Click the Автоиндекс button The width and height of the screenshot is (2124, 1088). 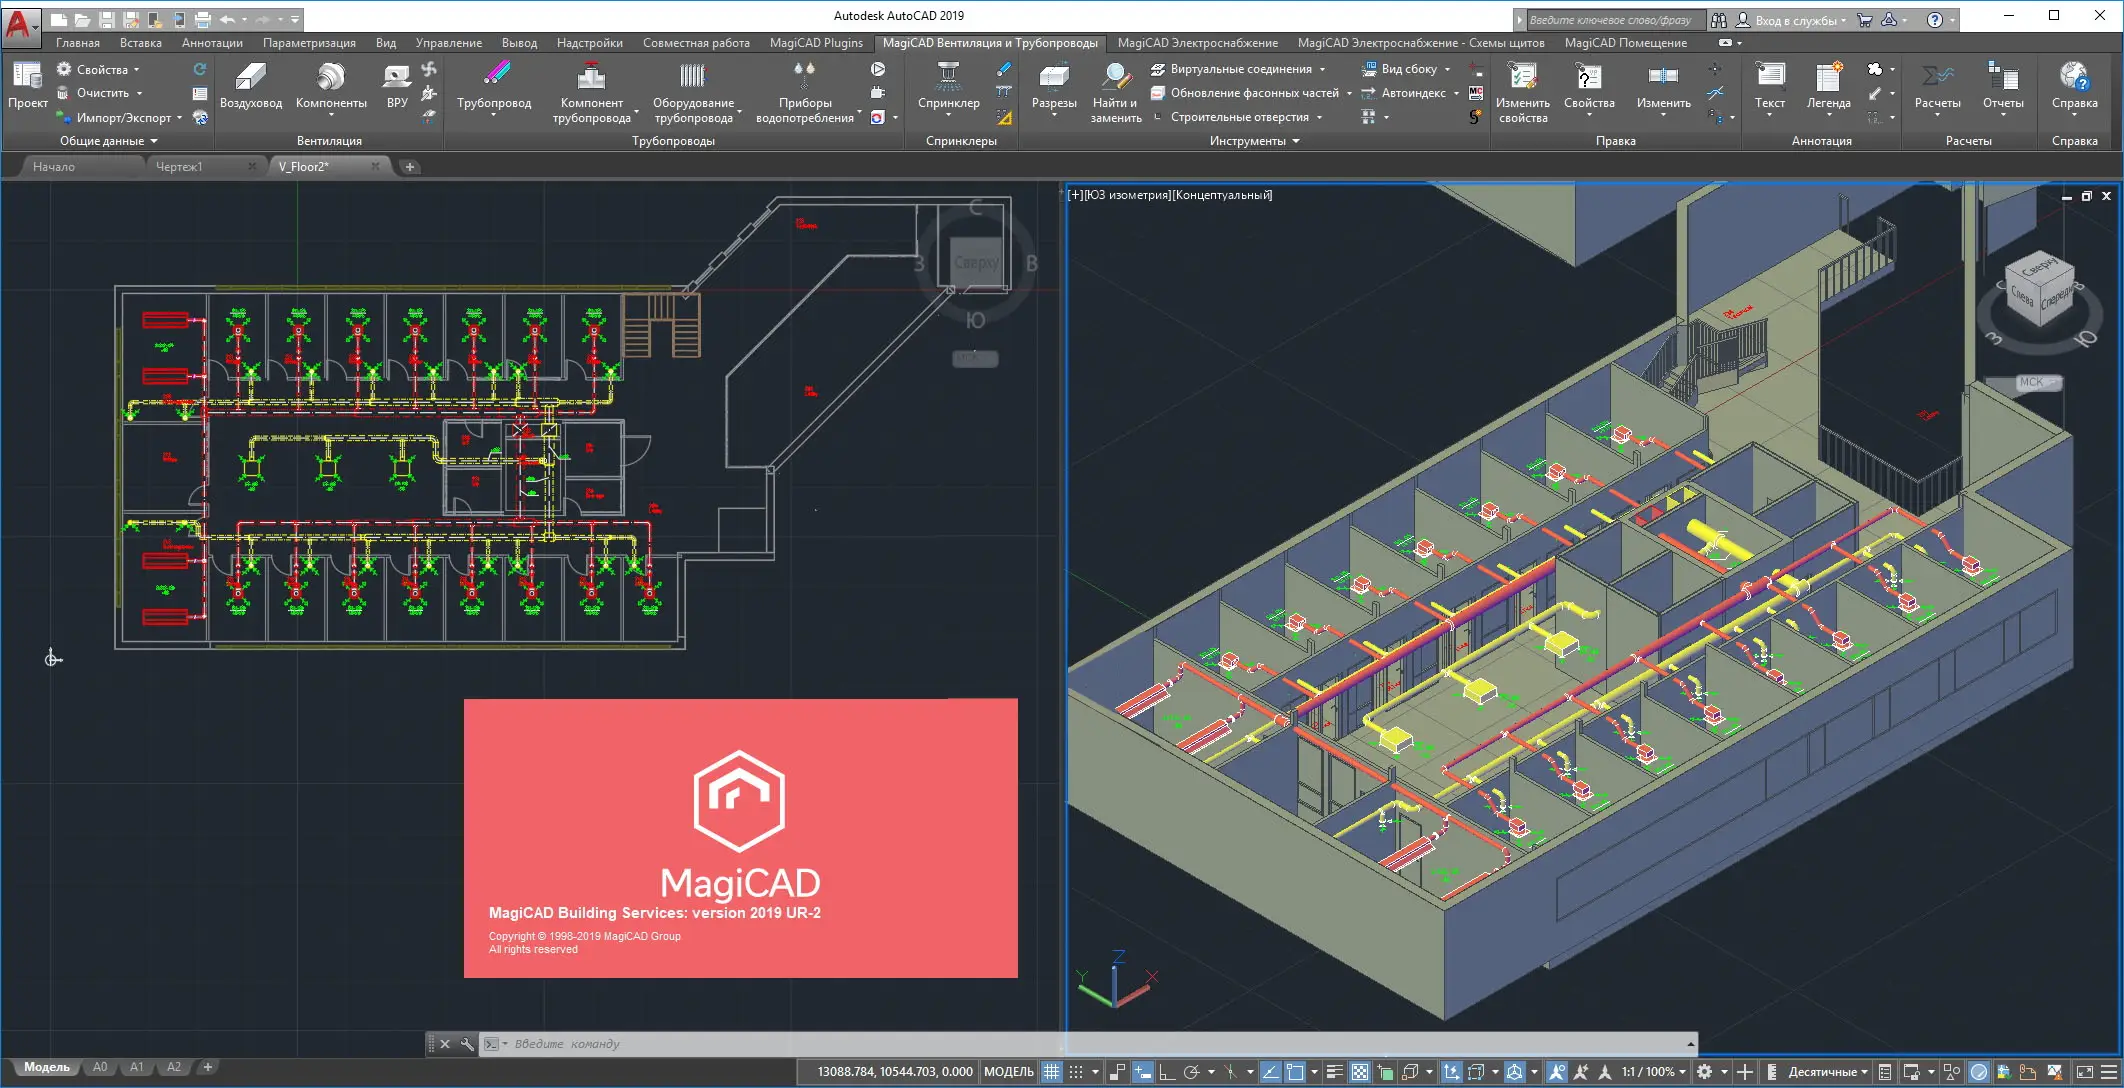click(1413, 93)
